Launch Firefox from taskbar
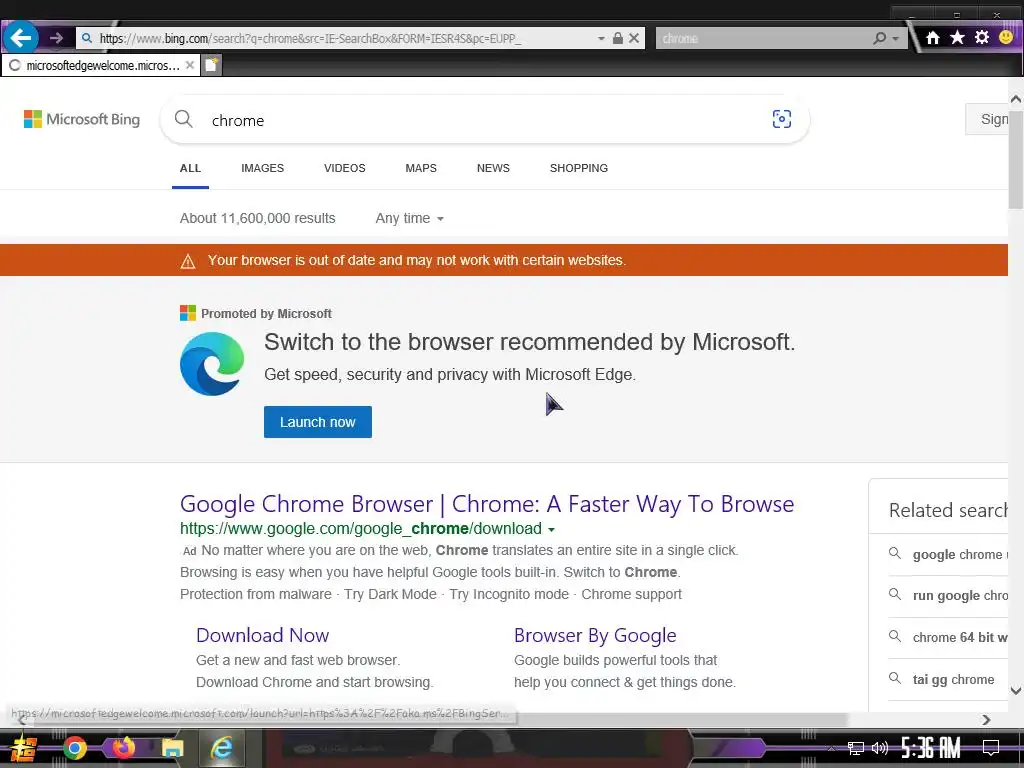Screen dimensions: 1024x768 click(x=123, y=747)
